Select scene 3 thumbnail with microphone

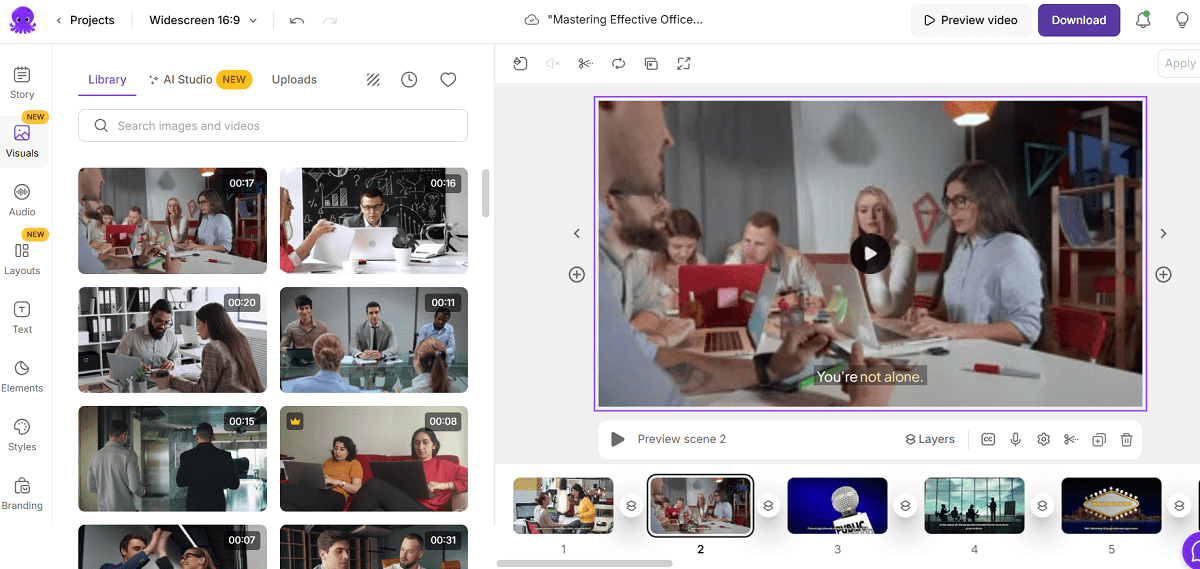[x=837, y=505]
